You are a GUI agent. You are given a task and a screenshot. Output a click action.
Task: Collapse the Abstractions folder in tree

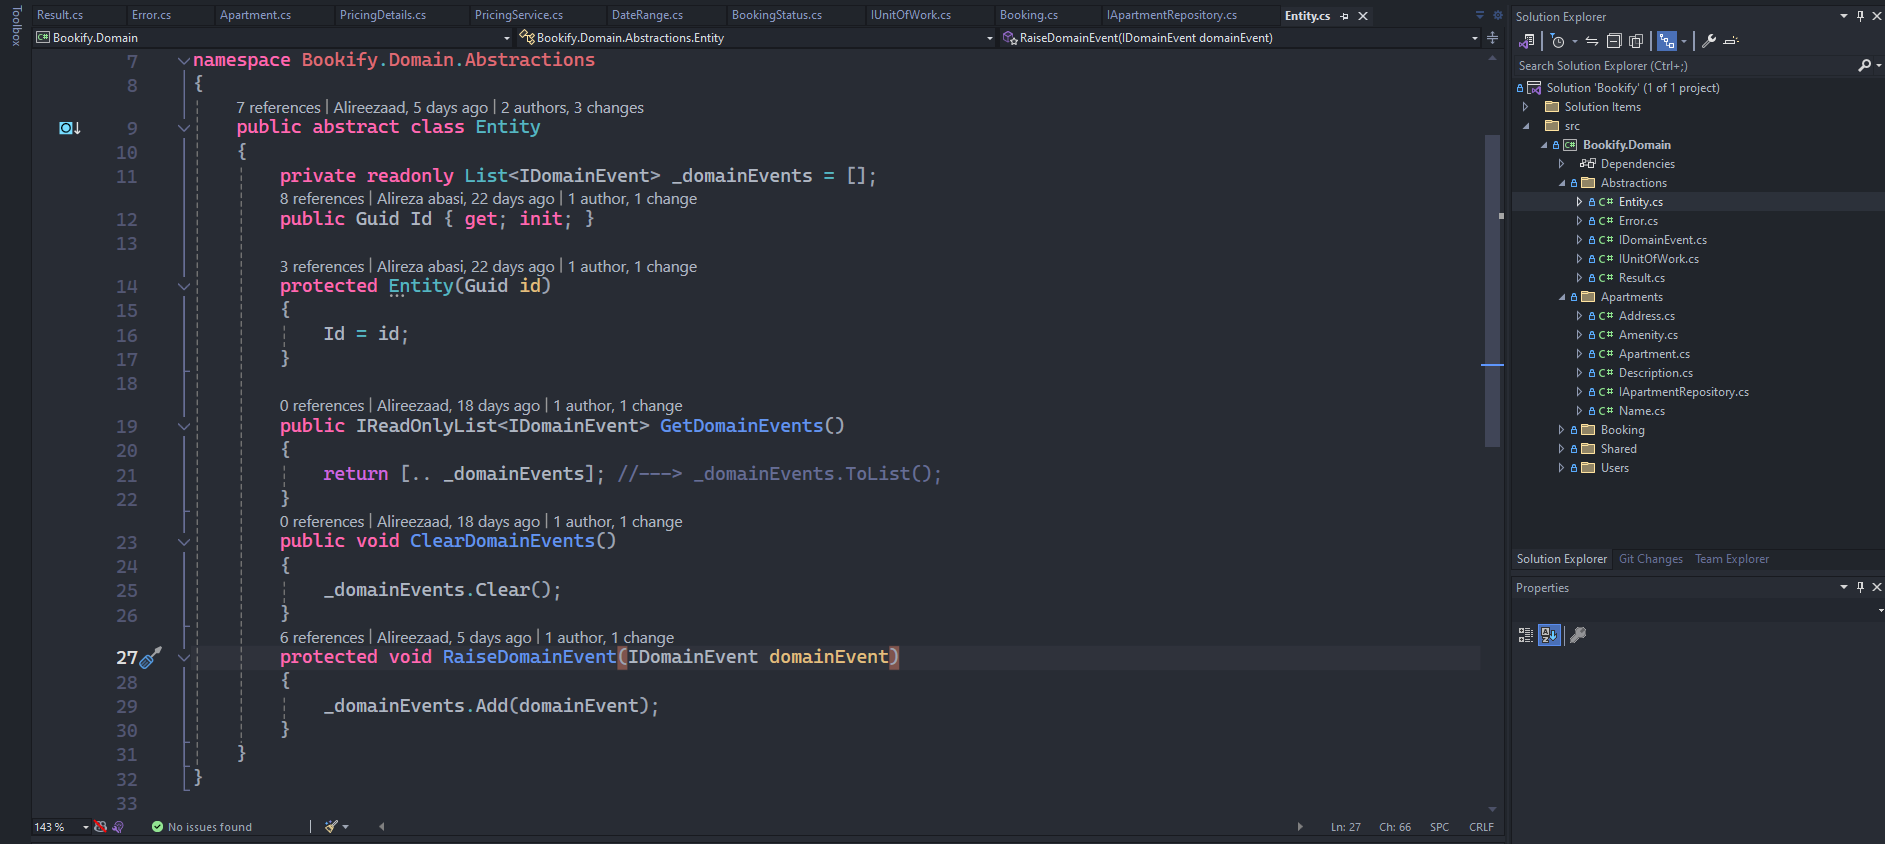click(1561, 183)
